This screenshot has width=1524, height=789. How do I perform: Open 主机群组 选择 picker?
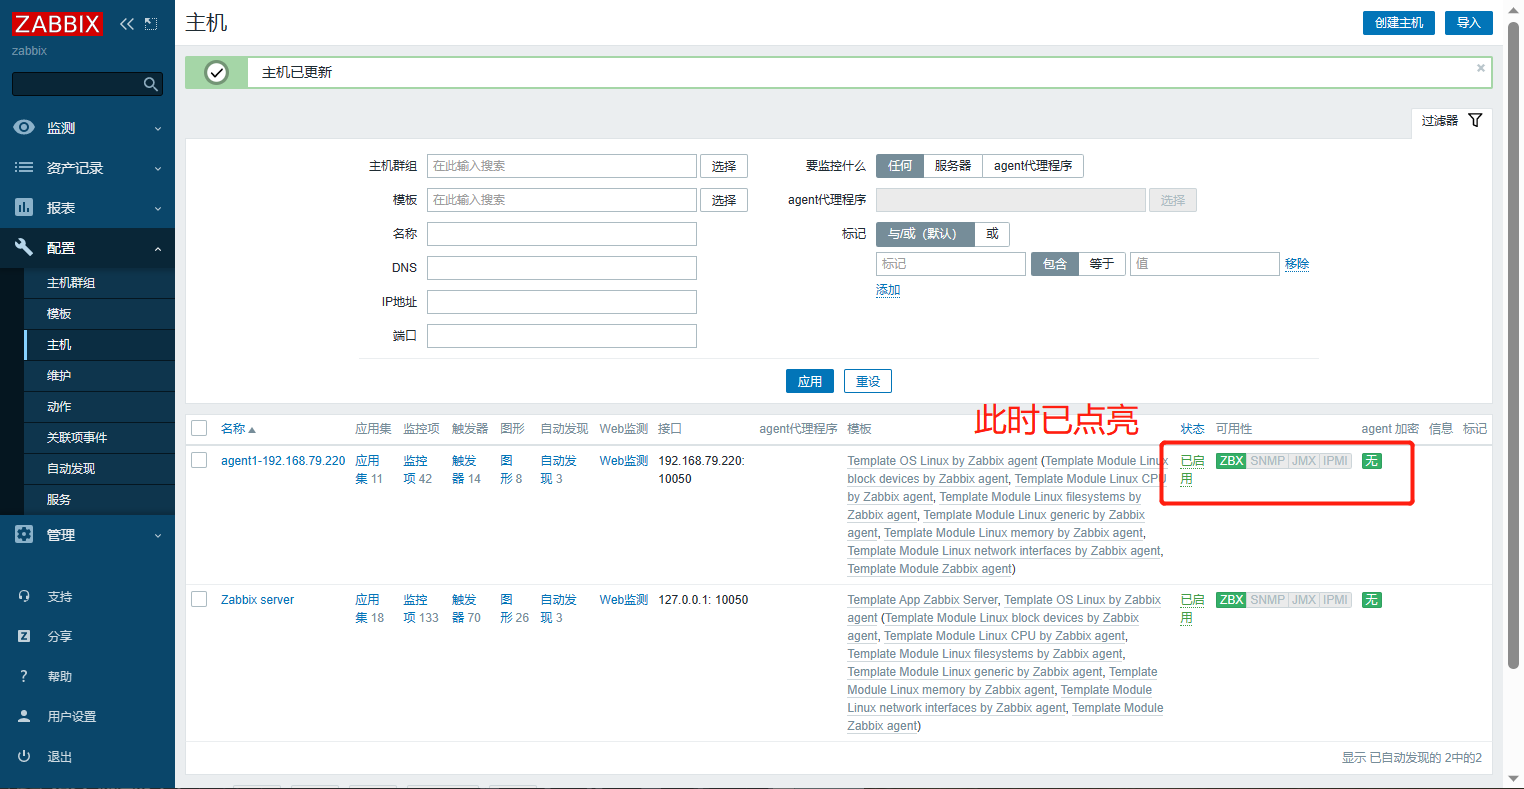pos(724,166)
